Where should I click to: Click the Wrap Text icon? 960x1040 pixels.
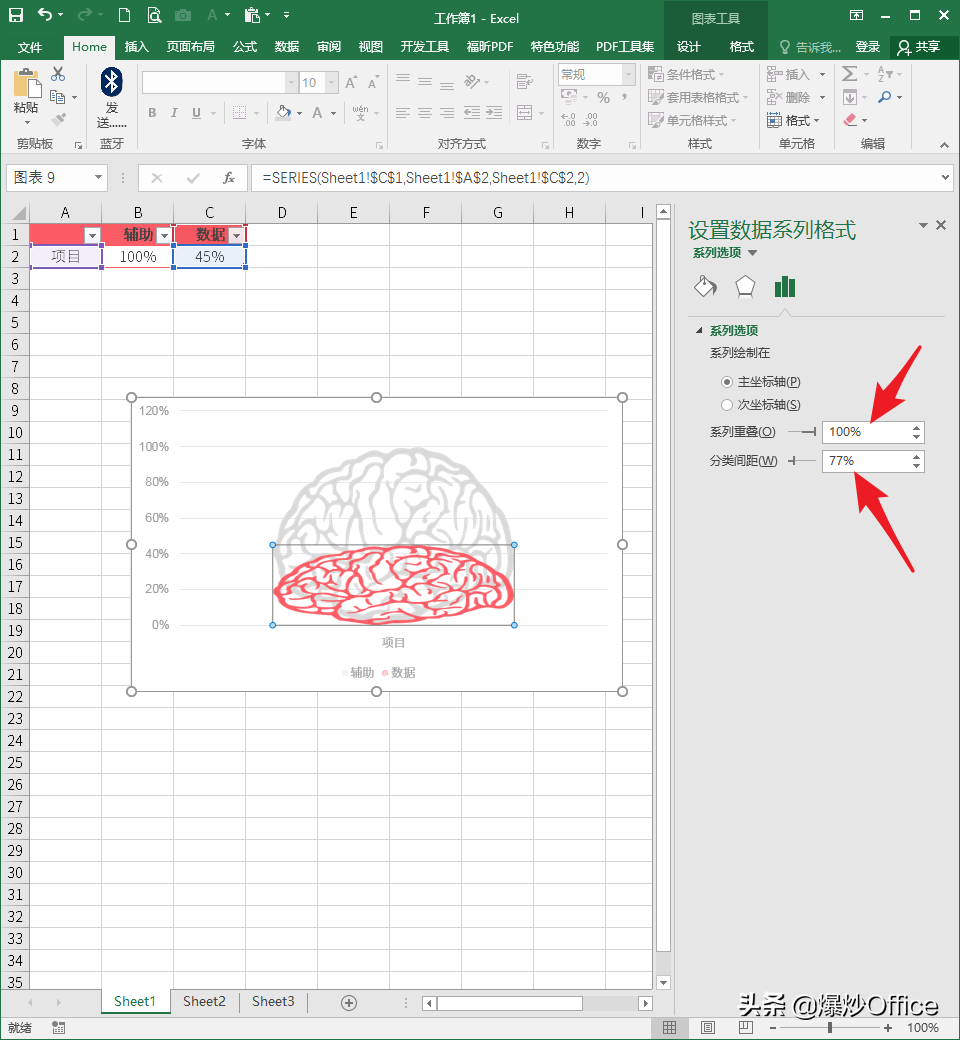pyautogui.click(x=525, y=82)
